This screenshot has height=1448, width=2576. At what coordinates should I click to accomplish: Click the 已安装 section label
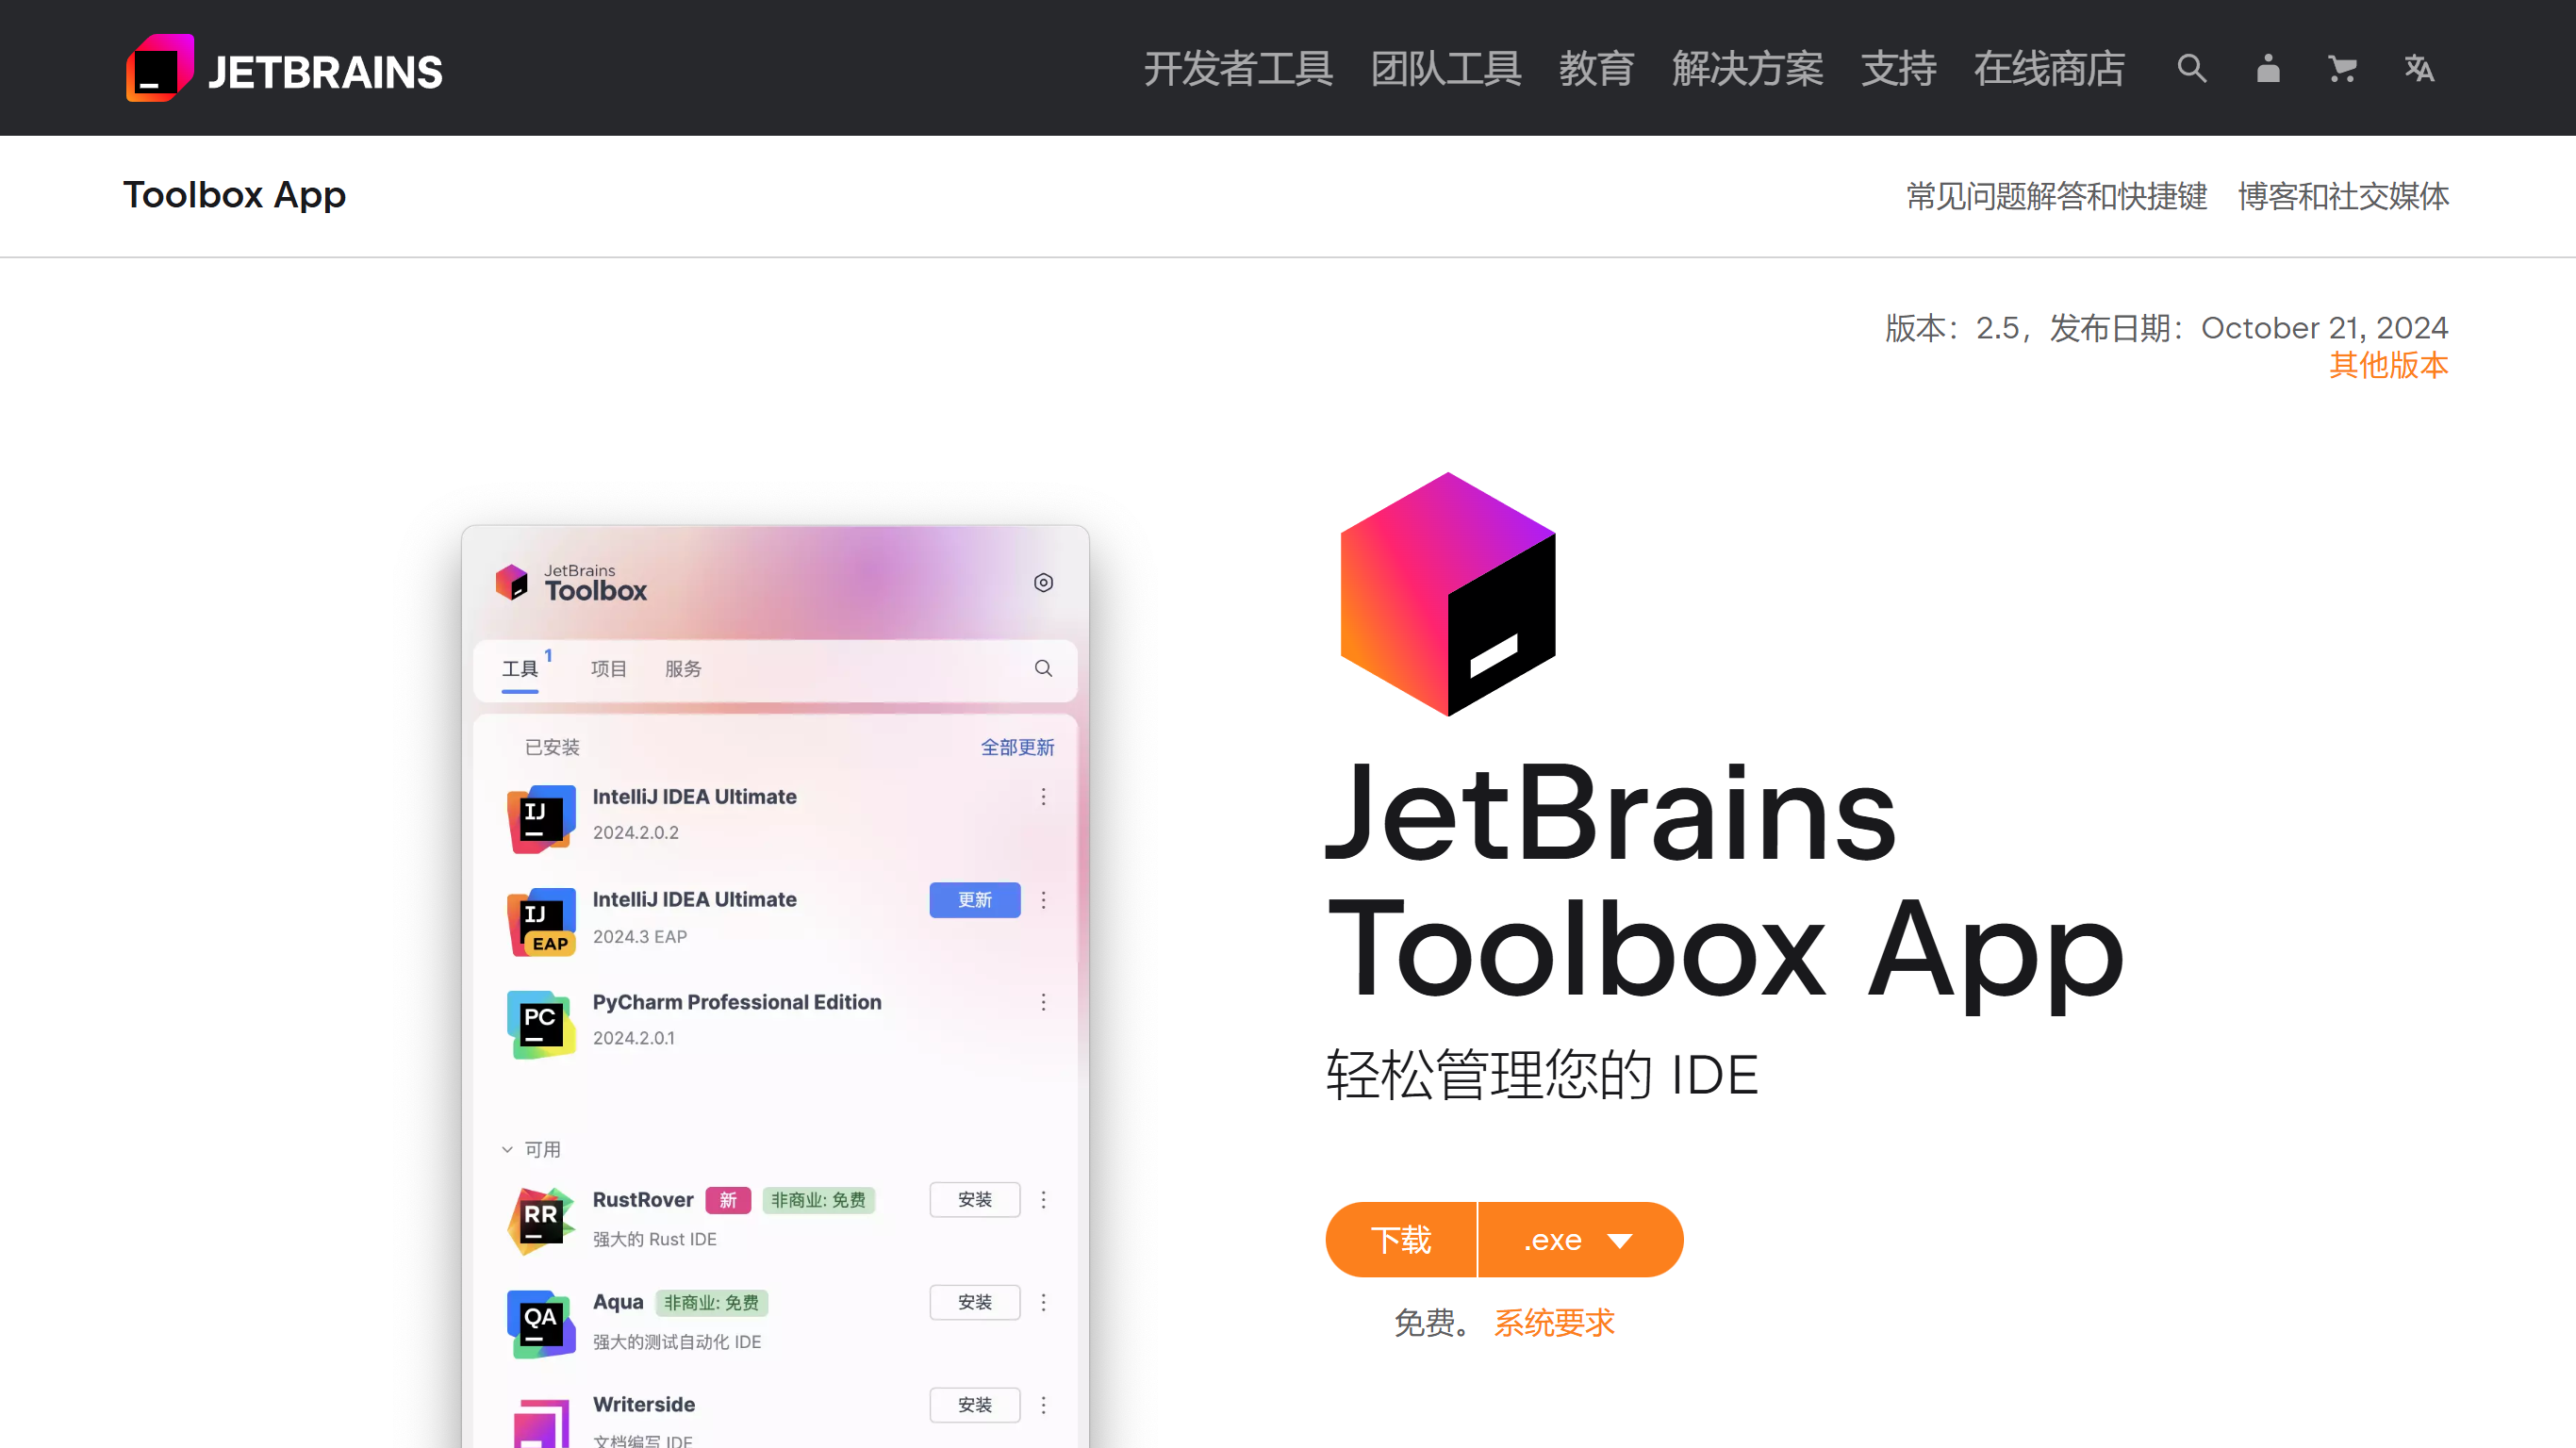point(552,748)
